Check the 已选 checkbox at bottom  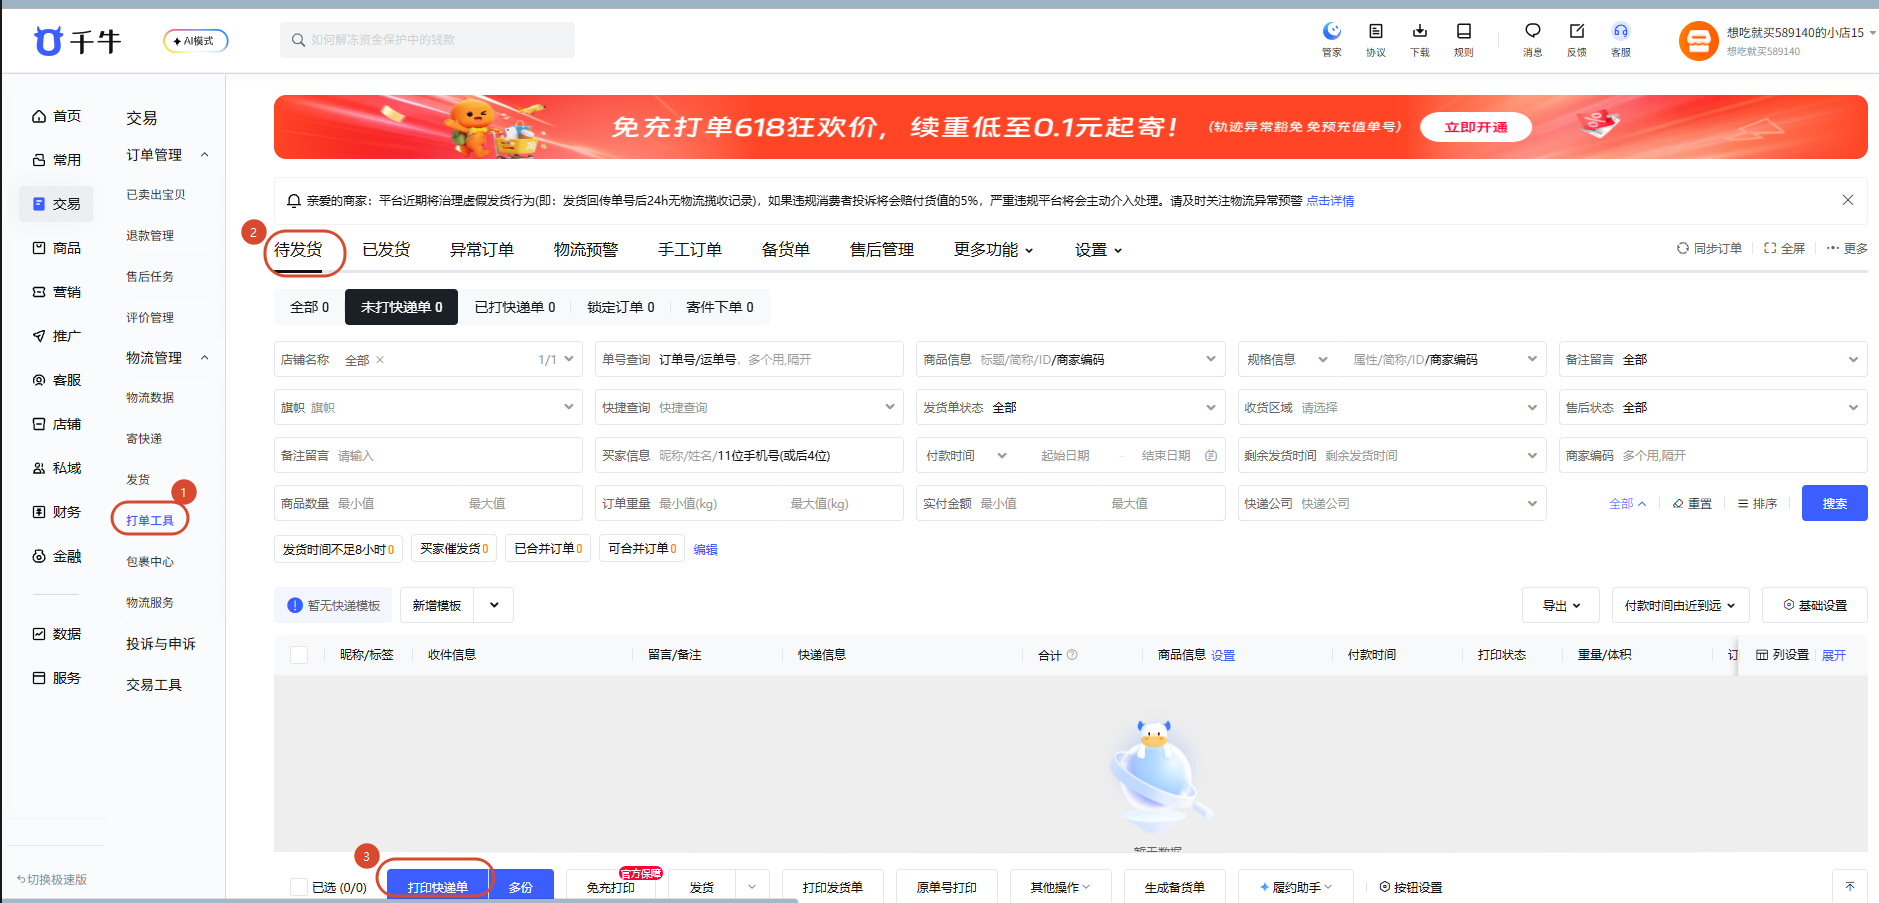(x=298, y=887)
